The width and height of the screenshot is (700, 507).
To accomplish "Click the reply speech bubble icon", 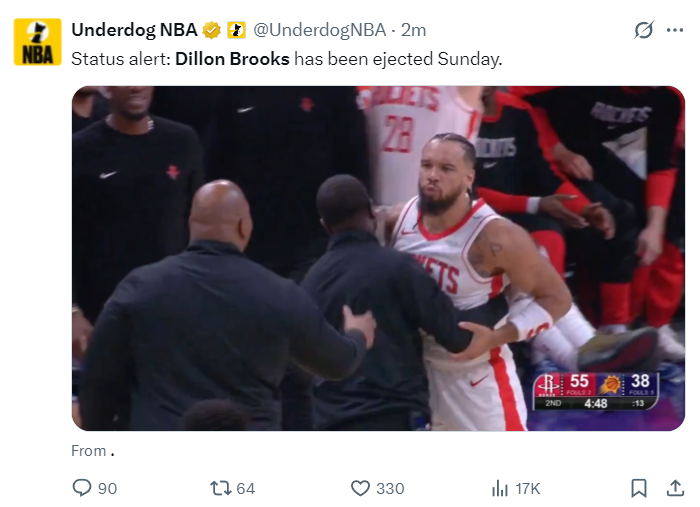I will tap(82, 488).
